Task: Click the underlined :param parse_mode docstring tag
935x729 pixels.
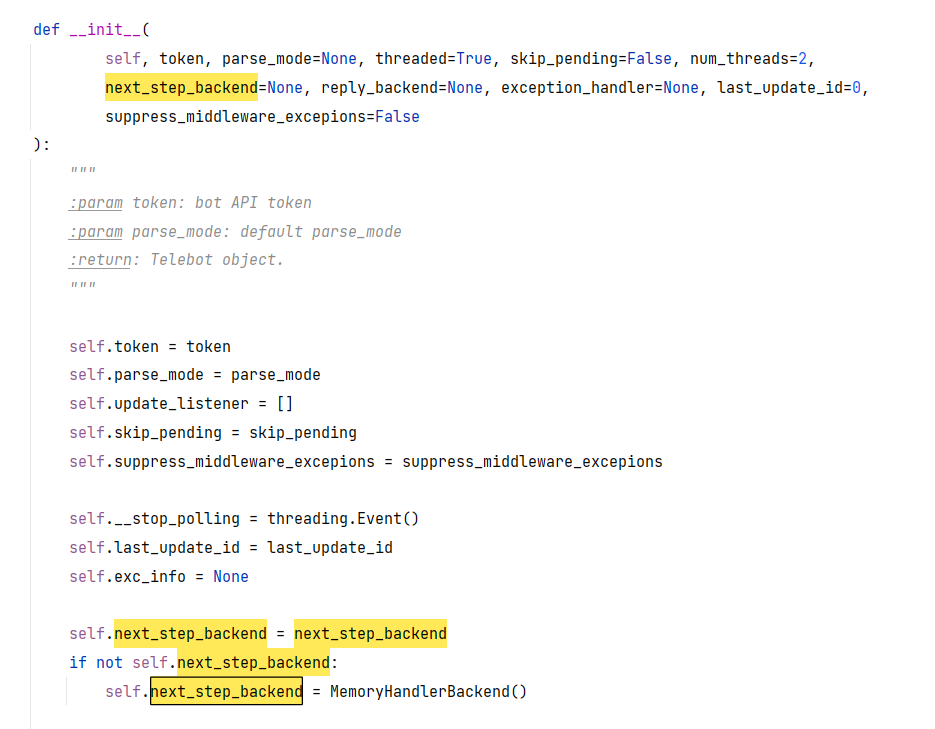Action: 95,231
